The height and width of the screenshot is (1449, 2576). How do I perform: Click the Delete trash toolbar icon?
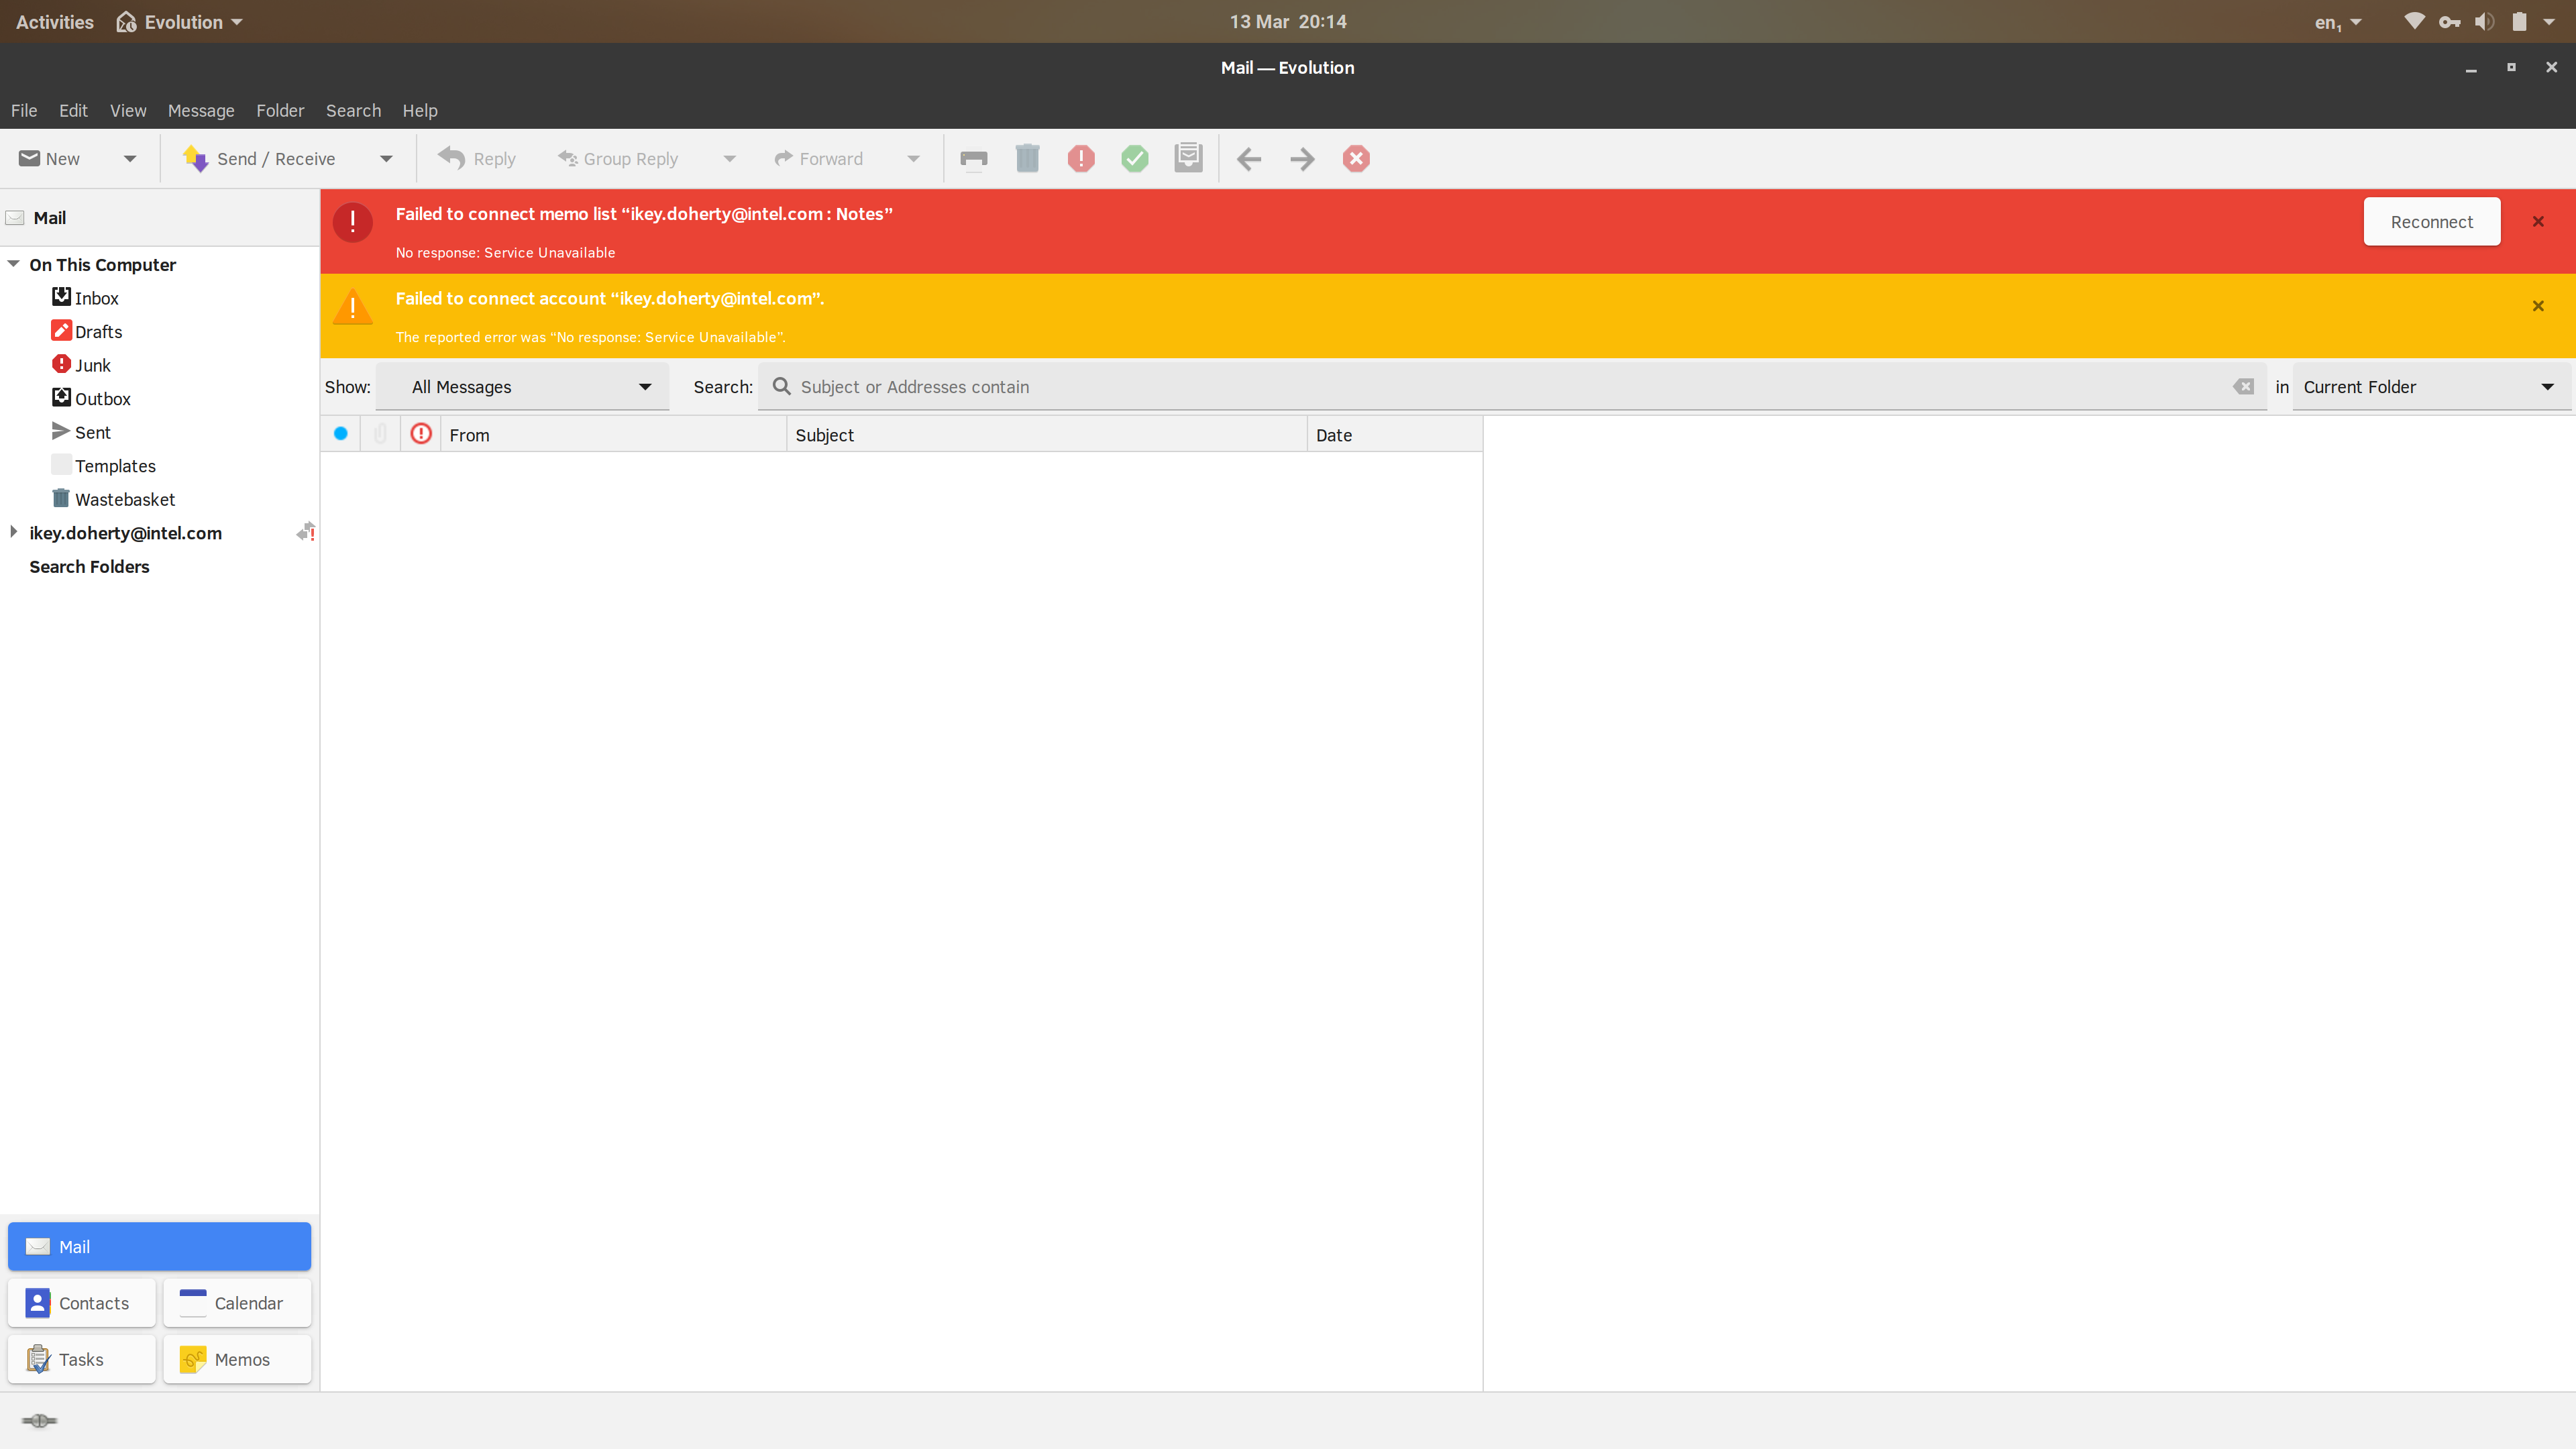[x=1027, y=159]
